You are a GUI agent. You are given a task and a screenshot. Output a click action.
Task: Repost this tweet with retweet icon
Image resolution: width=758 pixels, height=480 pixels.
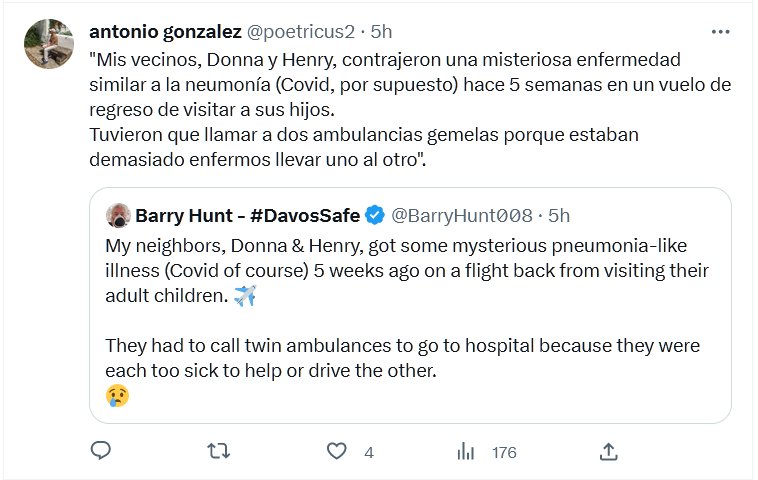pyautogui.click(x=217, y=451)
